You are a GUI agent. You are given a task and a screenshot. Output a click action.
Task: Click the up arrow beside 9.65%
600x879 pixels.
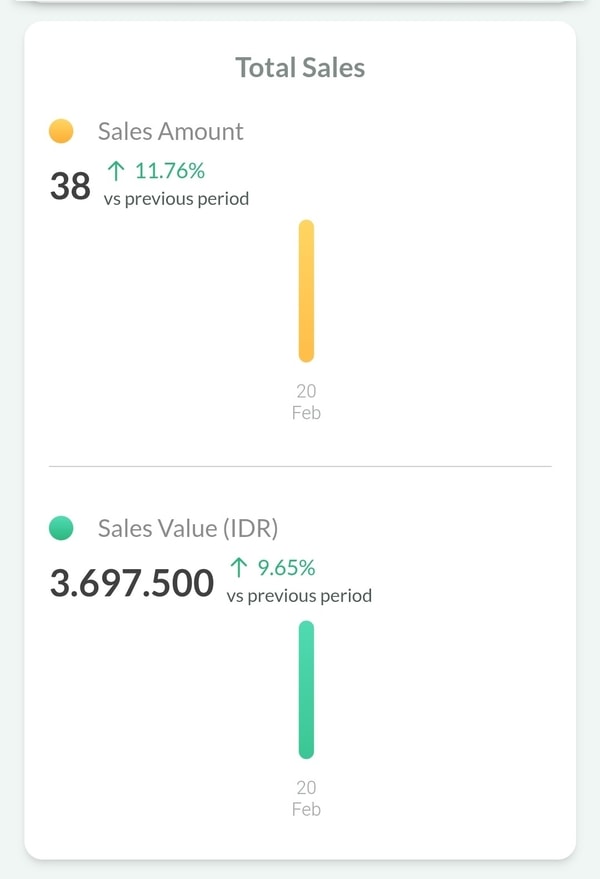pos(238,568)
